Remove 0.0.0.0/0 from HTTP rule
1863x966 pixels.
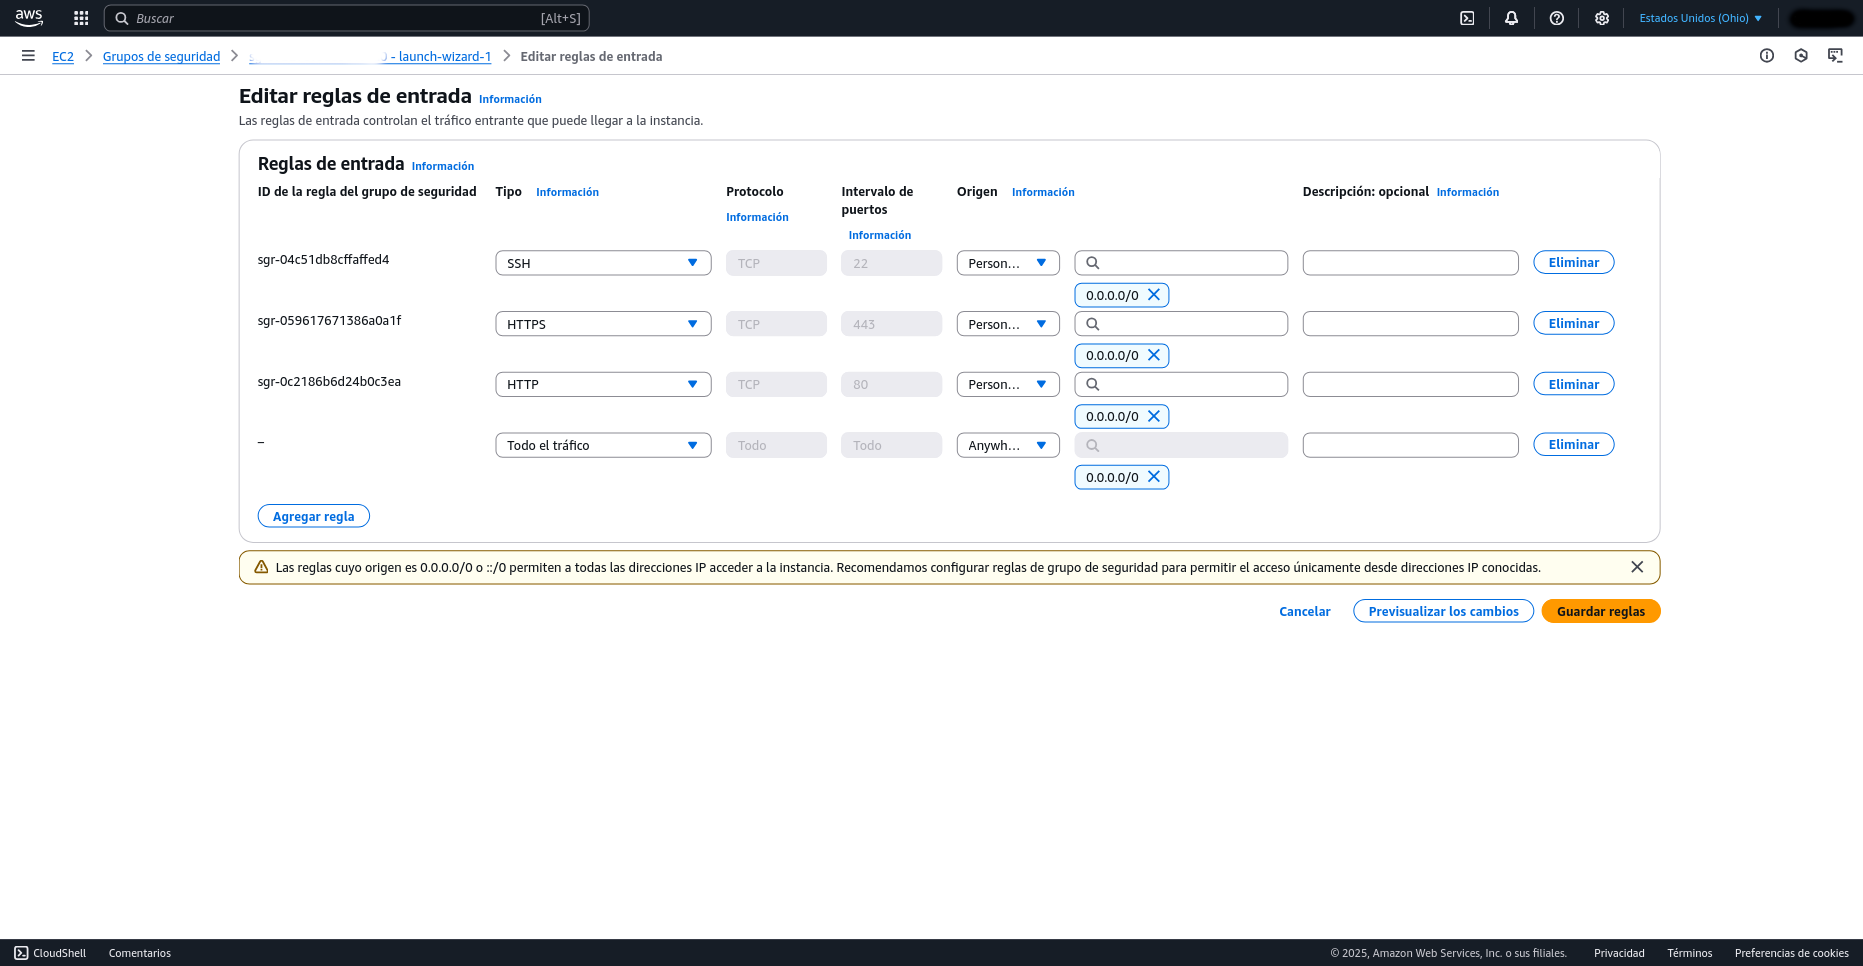(x=1154, y=416)
